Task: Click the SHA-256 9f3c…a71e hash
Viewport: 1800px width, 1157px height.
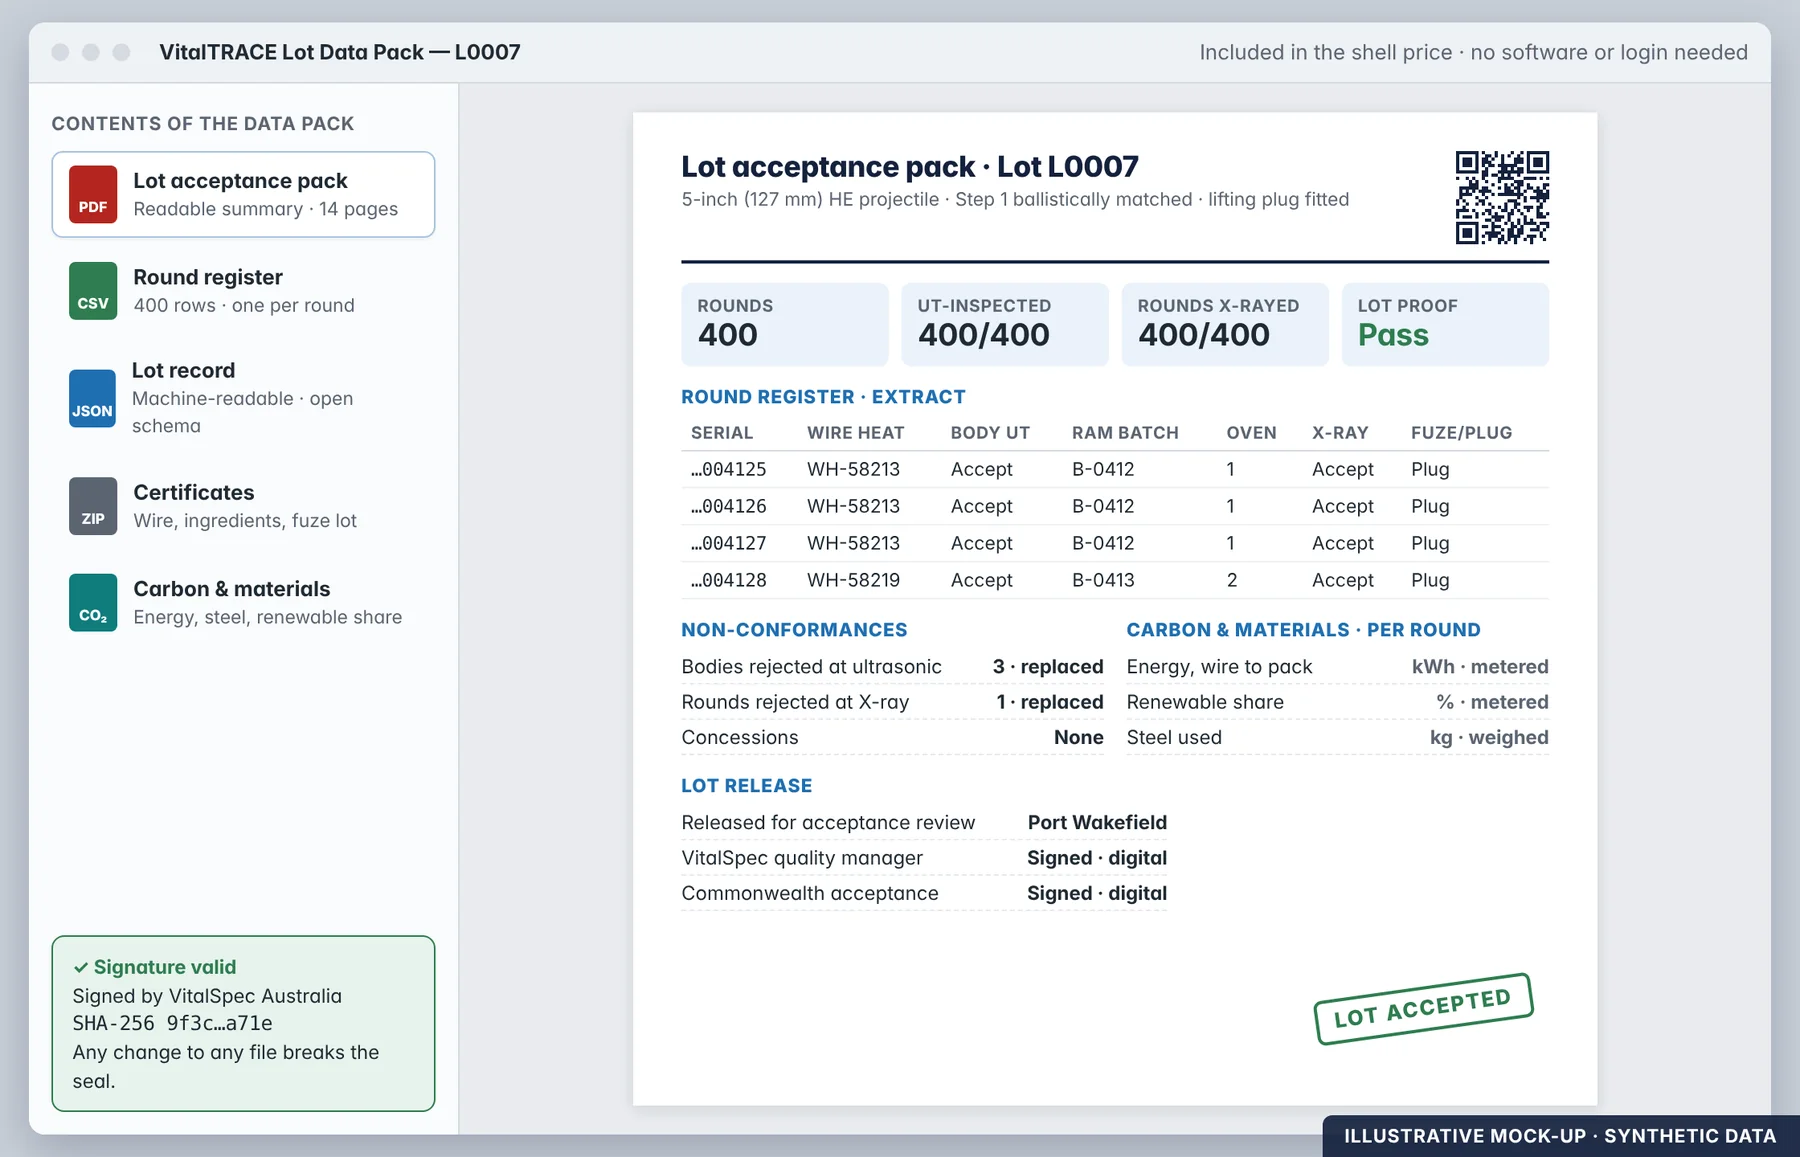Action: (x=172, y=1023)
